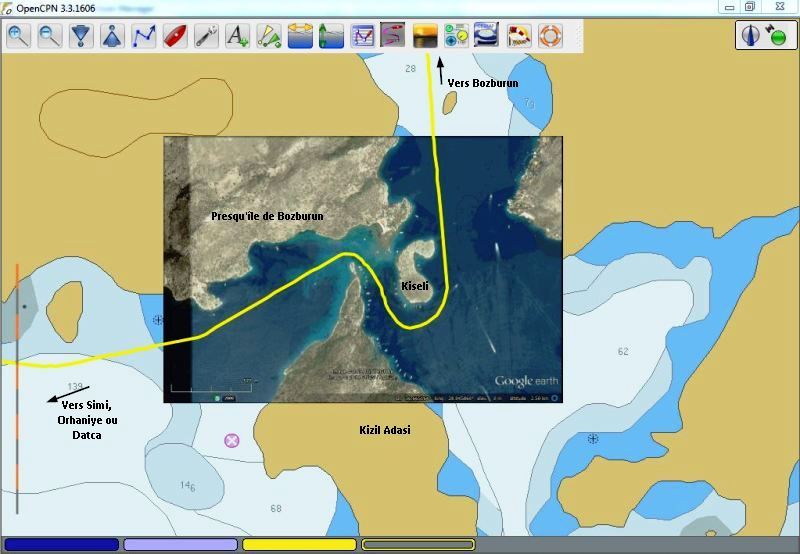Viewport: 800px width, 554px height.
Task: Restore down the OpenCPN window
Action: (750, 7)
